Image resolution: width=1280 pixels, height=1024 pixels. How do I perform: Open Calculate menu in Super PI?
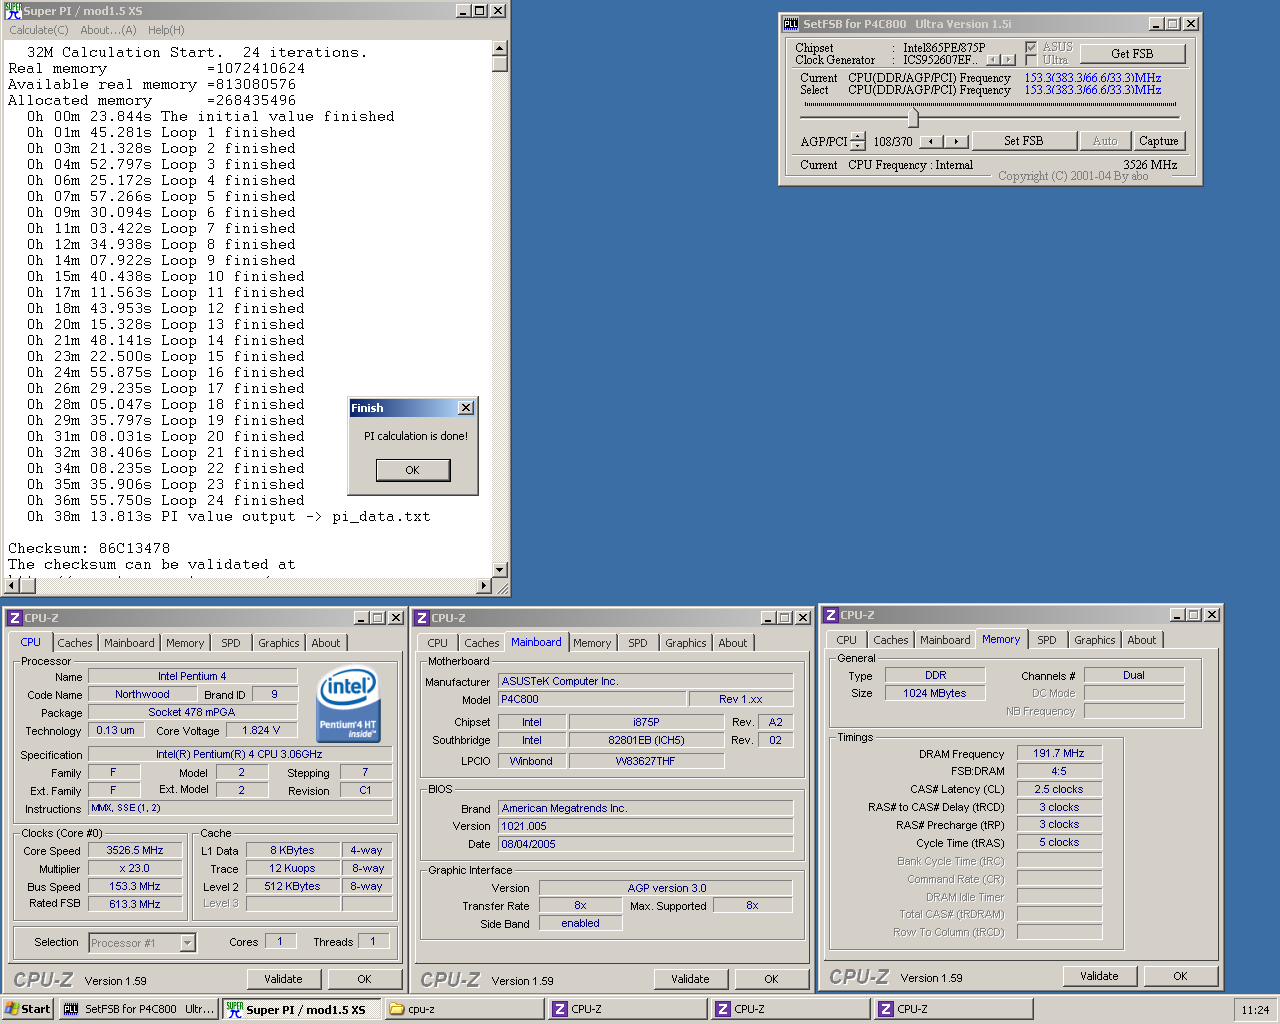pos(39,30)
